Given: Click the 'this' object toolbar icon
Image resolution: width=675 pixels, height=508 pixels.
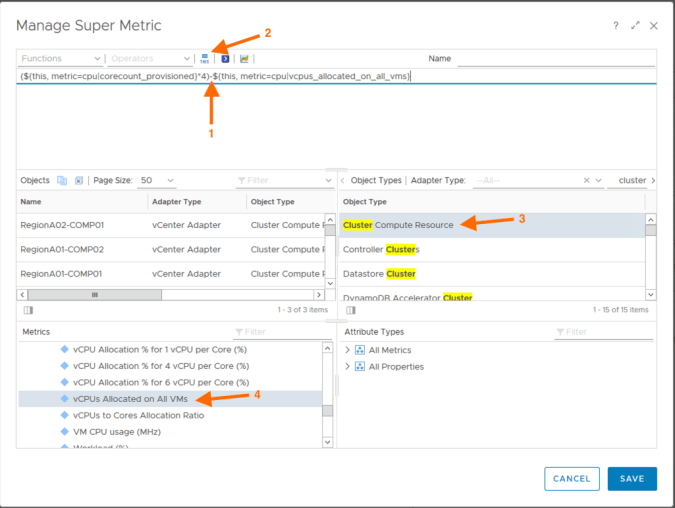Looking at the screenshot, I should (x=205, y=59).
